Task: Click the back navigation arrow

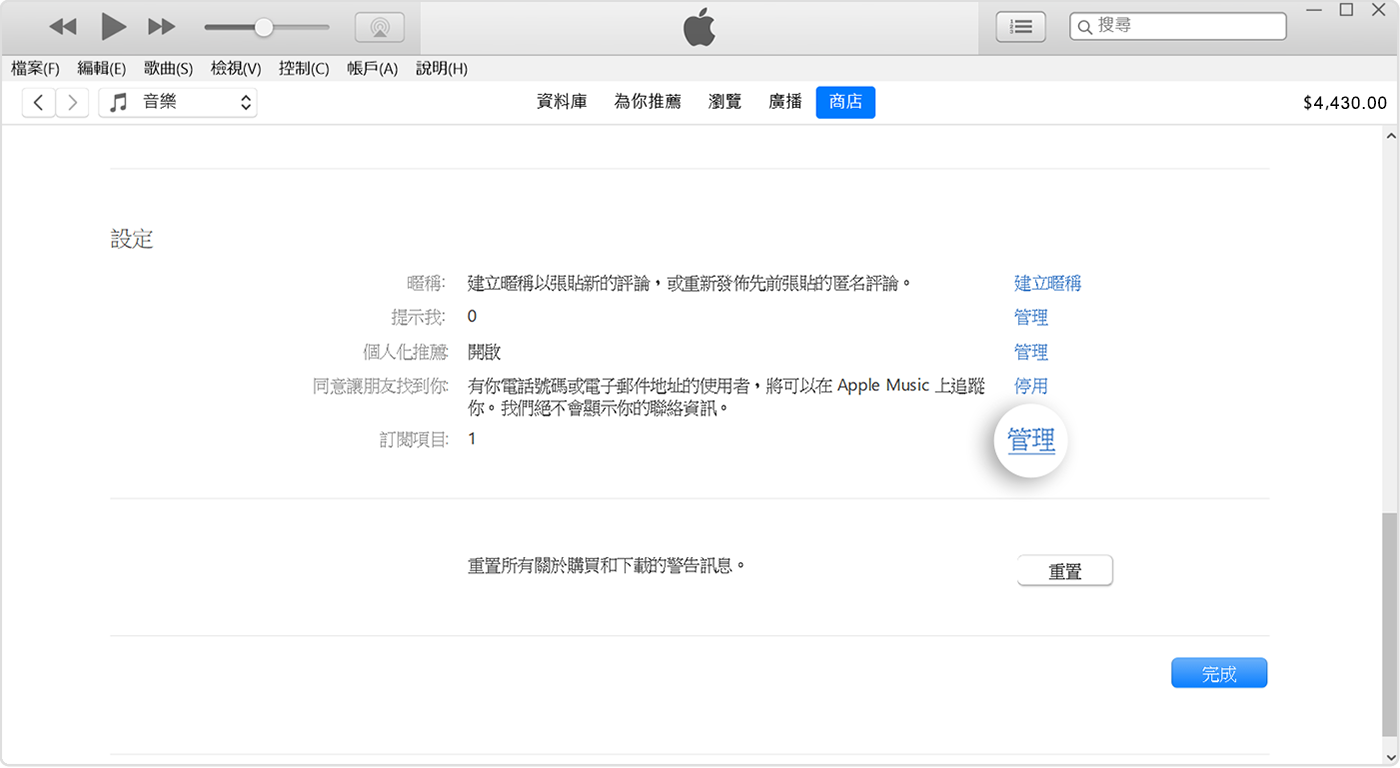Action: (38, 102)
